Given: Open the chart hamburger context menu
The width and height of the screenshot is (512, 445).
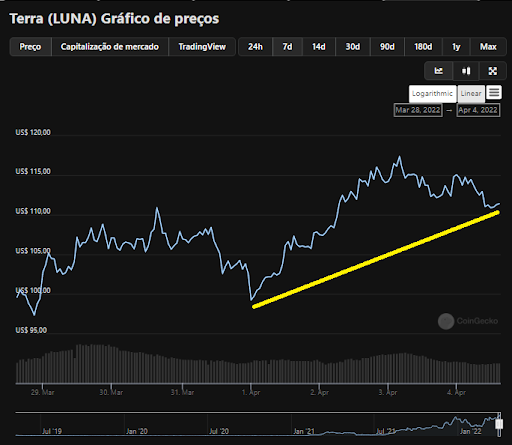Looking at the screenshot, I should (x=494, y=92).
